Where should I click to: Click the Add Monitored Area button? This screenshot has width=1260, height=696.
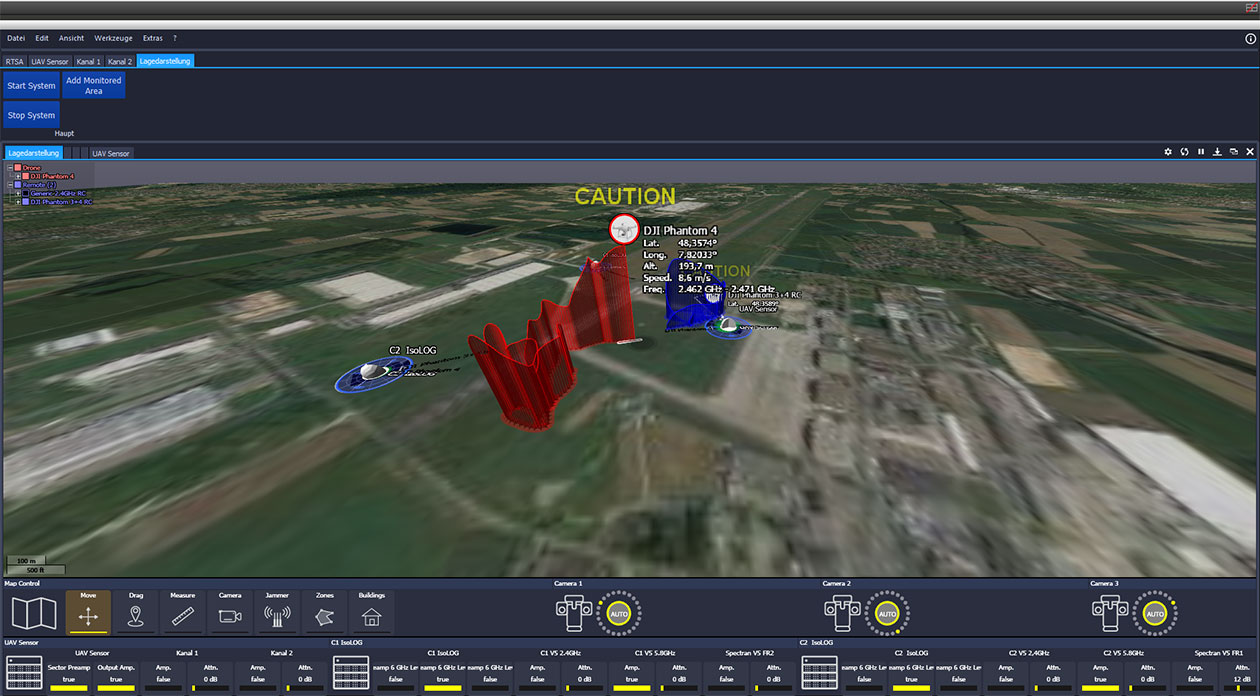click(94, 85)
